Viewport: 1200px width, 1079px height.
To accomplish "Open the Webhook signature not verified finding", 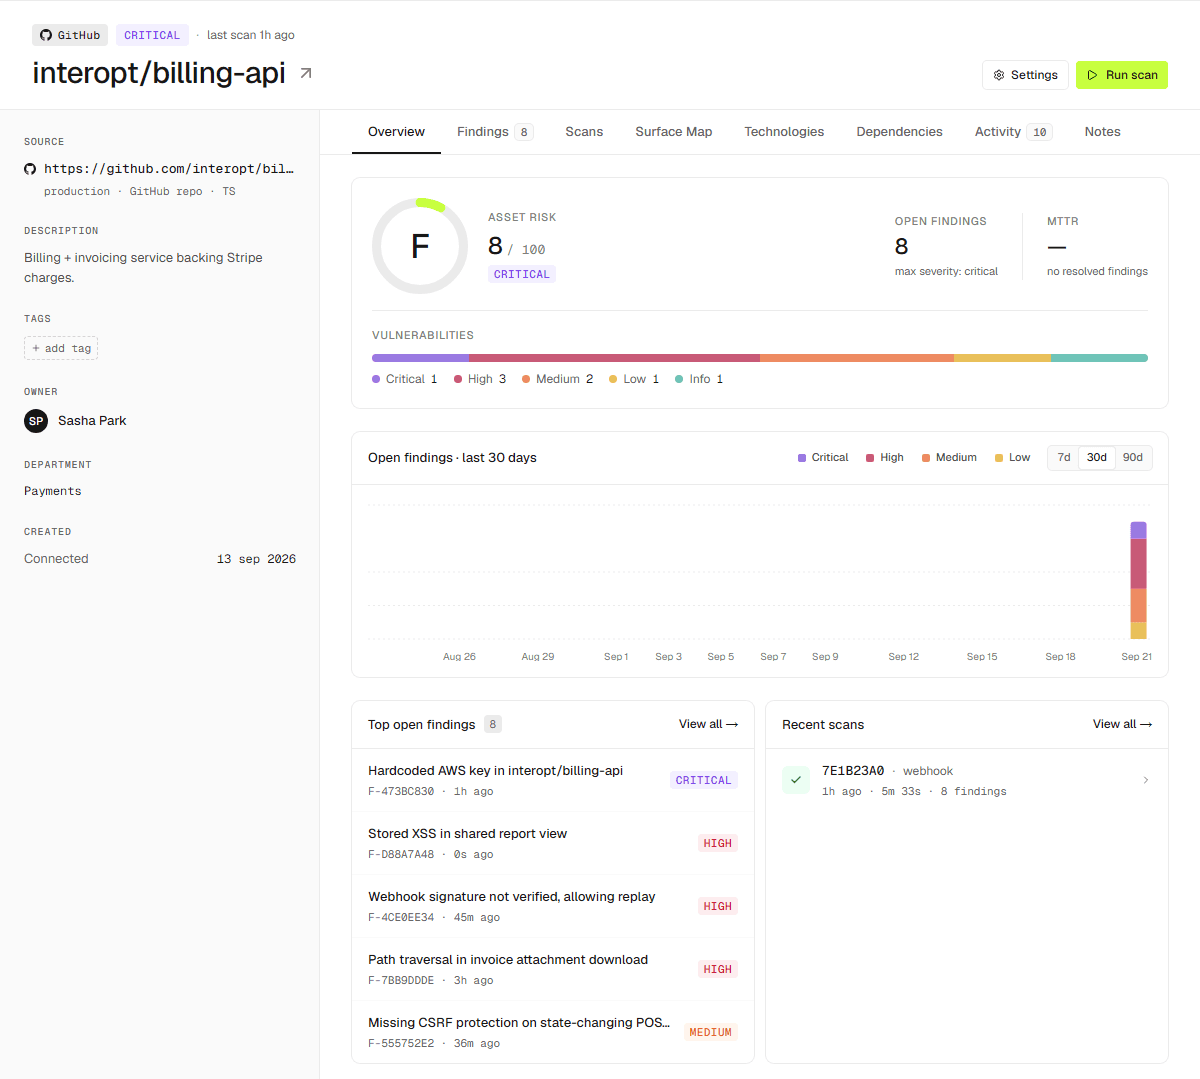I will 553,906.
